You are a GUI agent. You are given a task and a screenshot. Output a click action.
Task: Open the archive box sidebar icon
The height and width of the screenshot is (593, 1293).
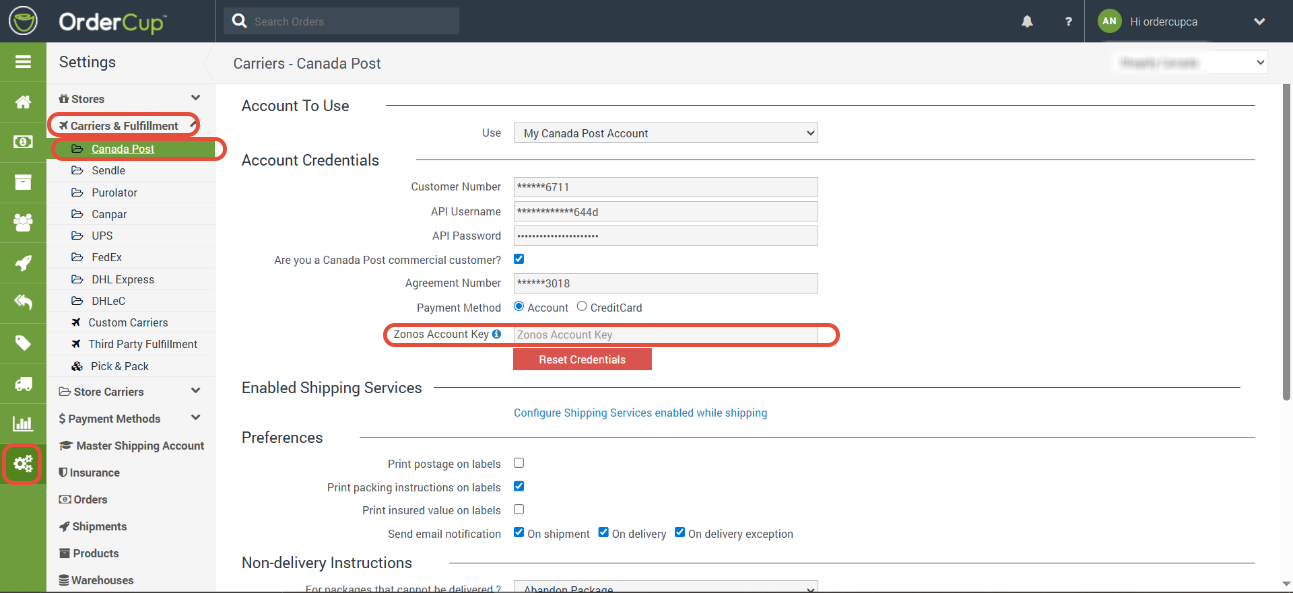[x=22, y=182]
